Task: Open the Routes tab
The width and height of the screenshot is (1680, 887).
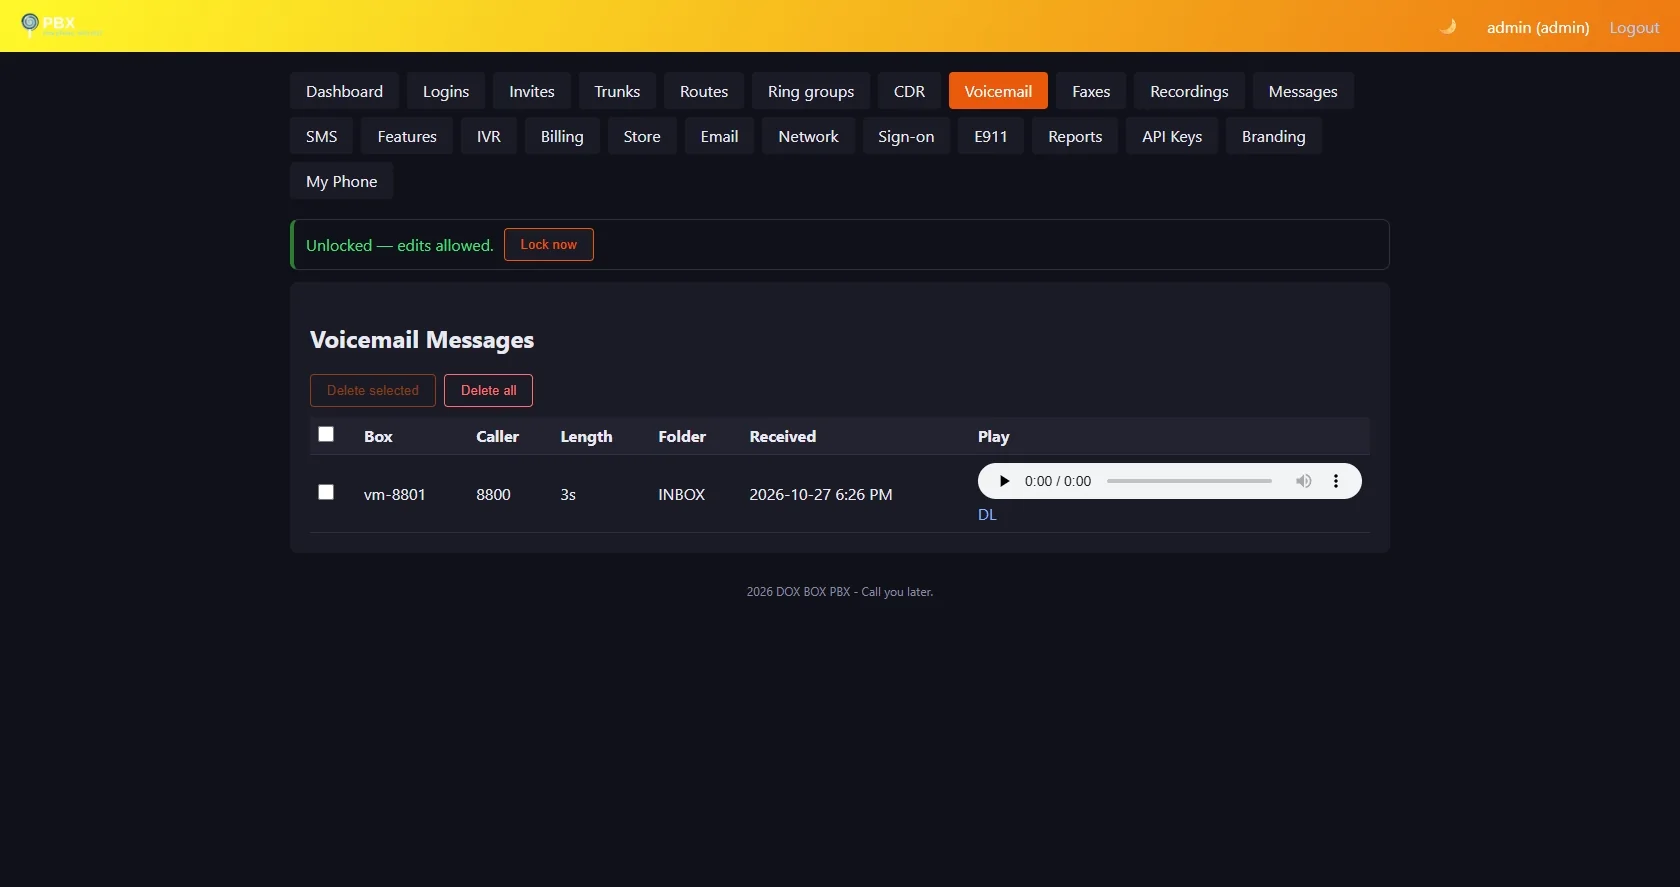Action: click(704, 91)
